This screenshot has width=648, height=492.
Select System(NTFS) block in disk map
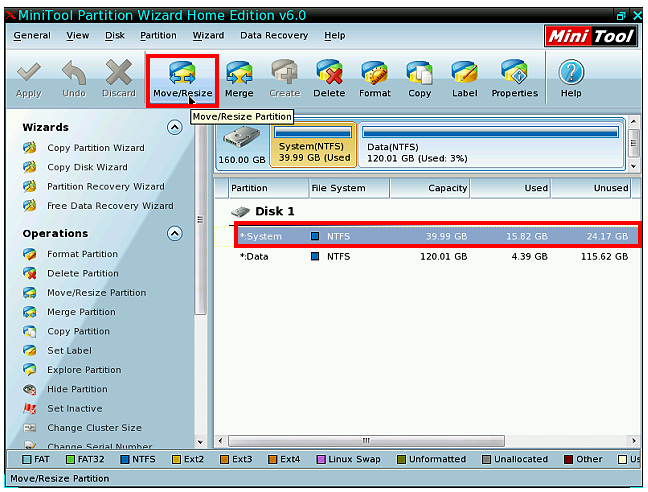(313, 145)
